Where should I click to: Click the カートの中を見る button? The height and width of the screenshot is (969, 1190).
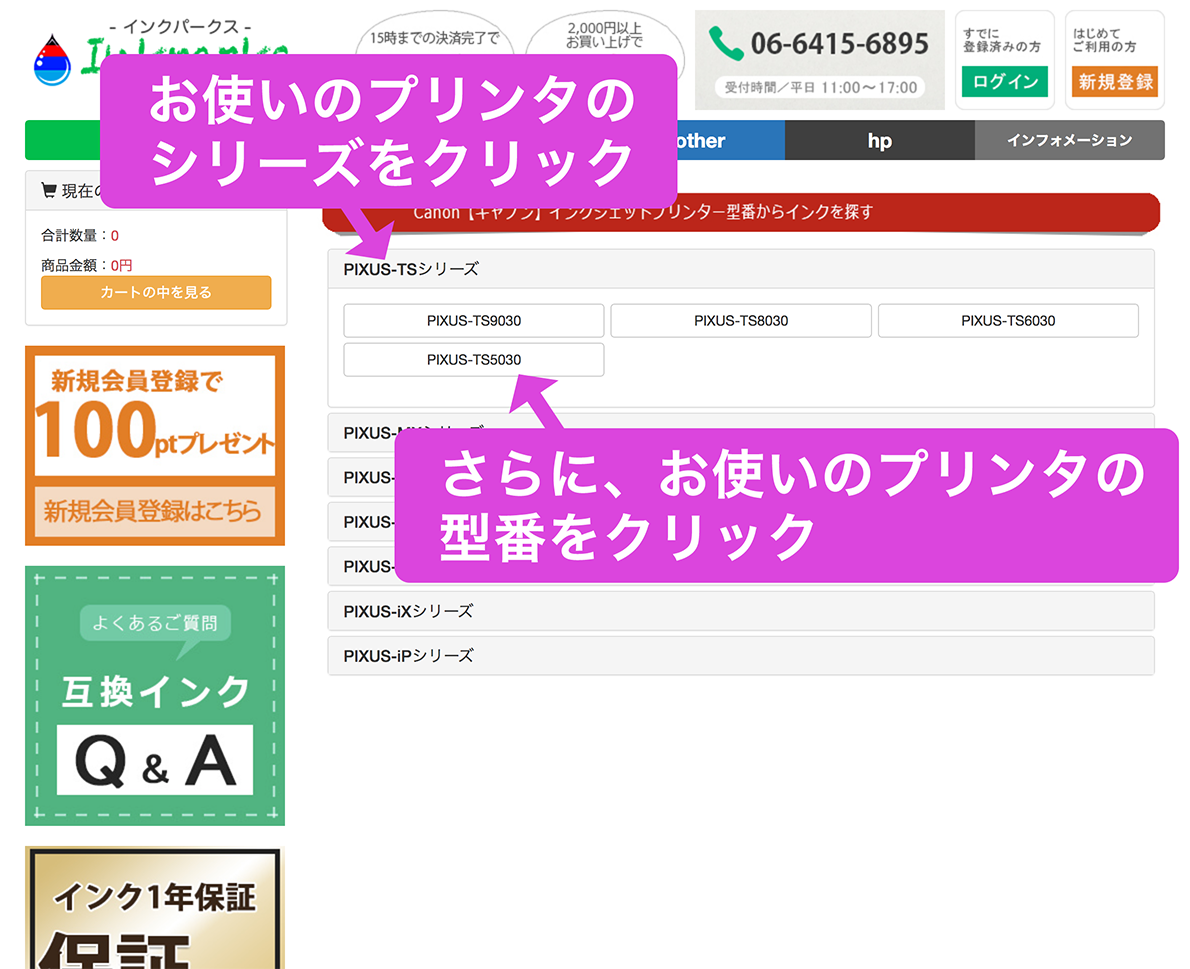(x=156, y=292)
